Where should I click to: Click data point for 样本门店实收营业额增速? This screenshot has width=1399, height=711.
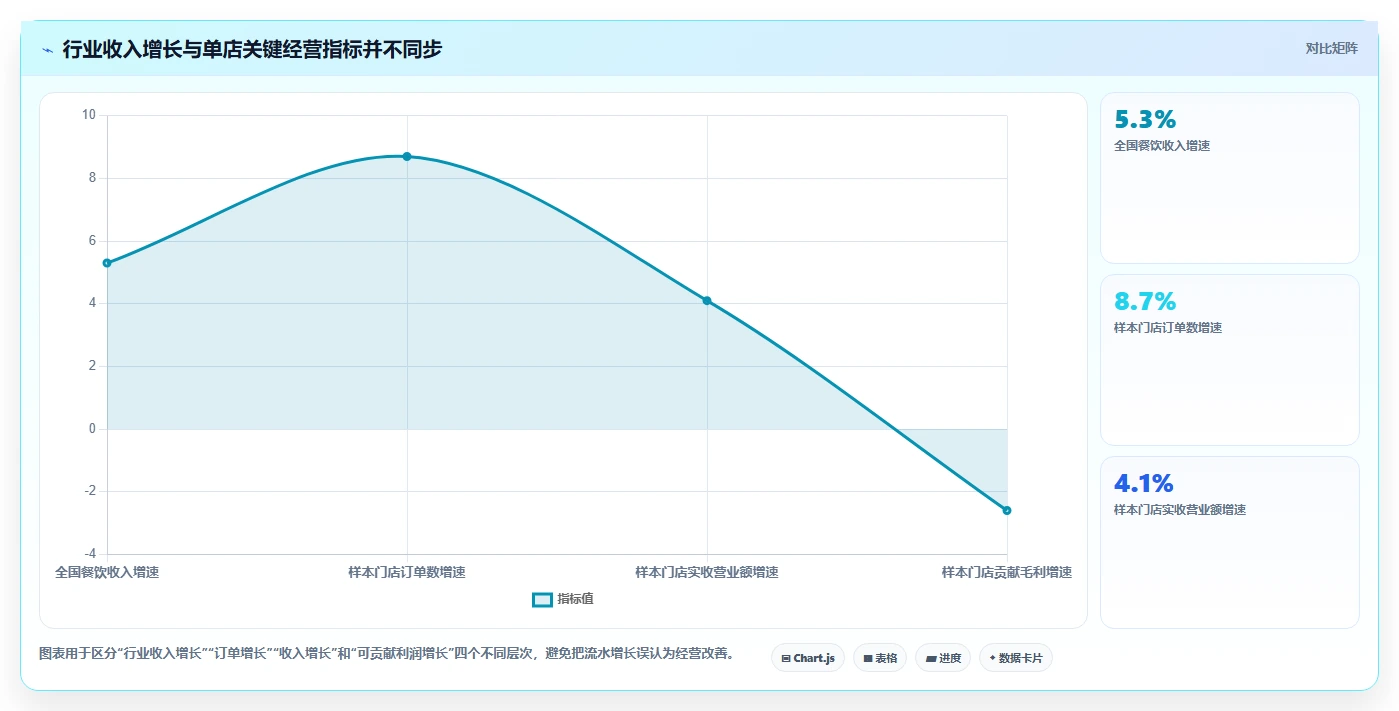(x=707, y=301)
